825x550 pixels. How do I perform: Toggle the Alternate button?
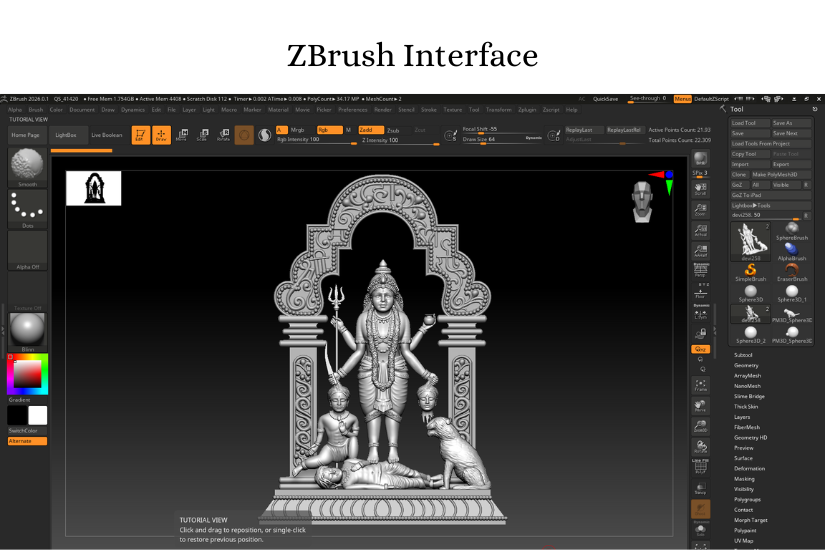click(x=27, y=441)
